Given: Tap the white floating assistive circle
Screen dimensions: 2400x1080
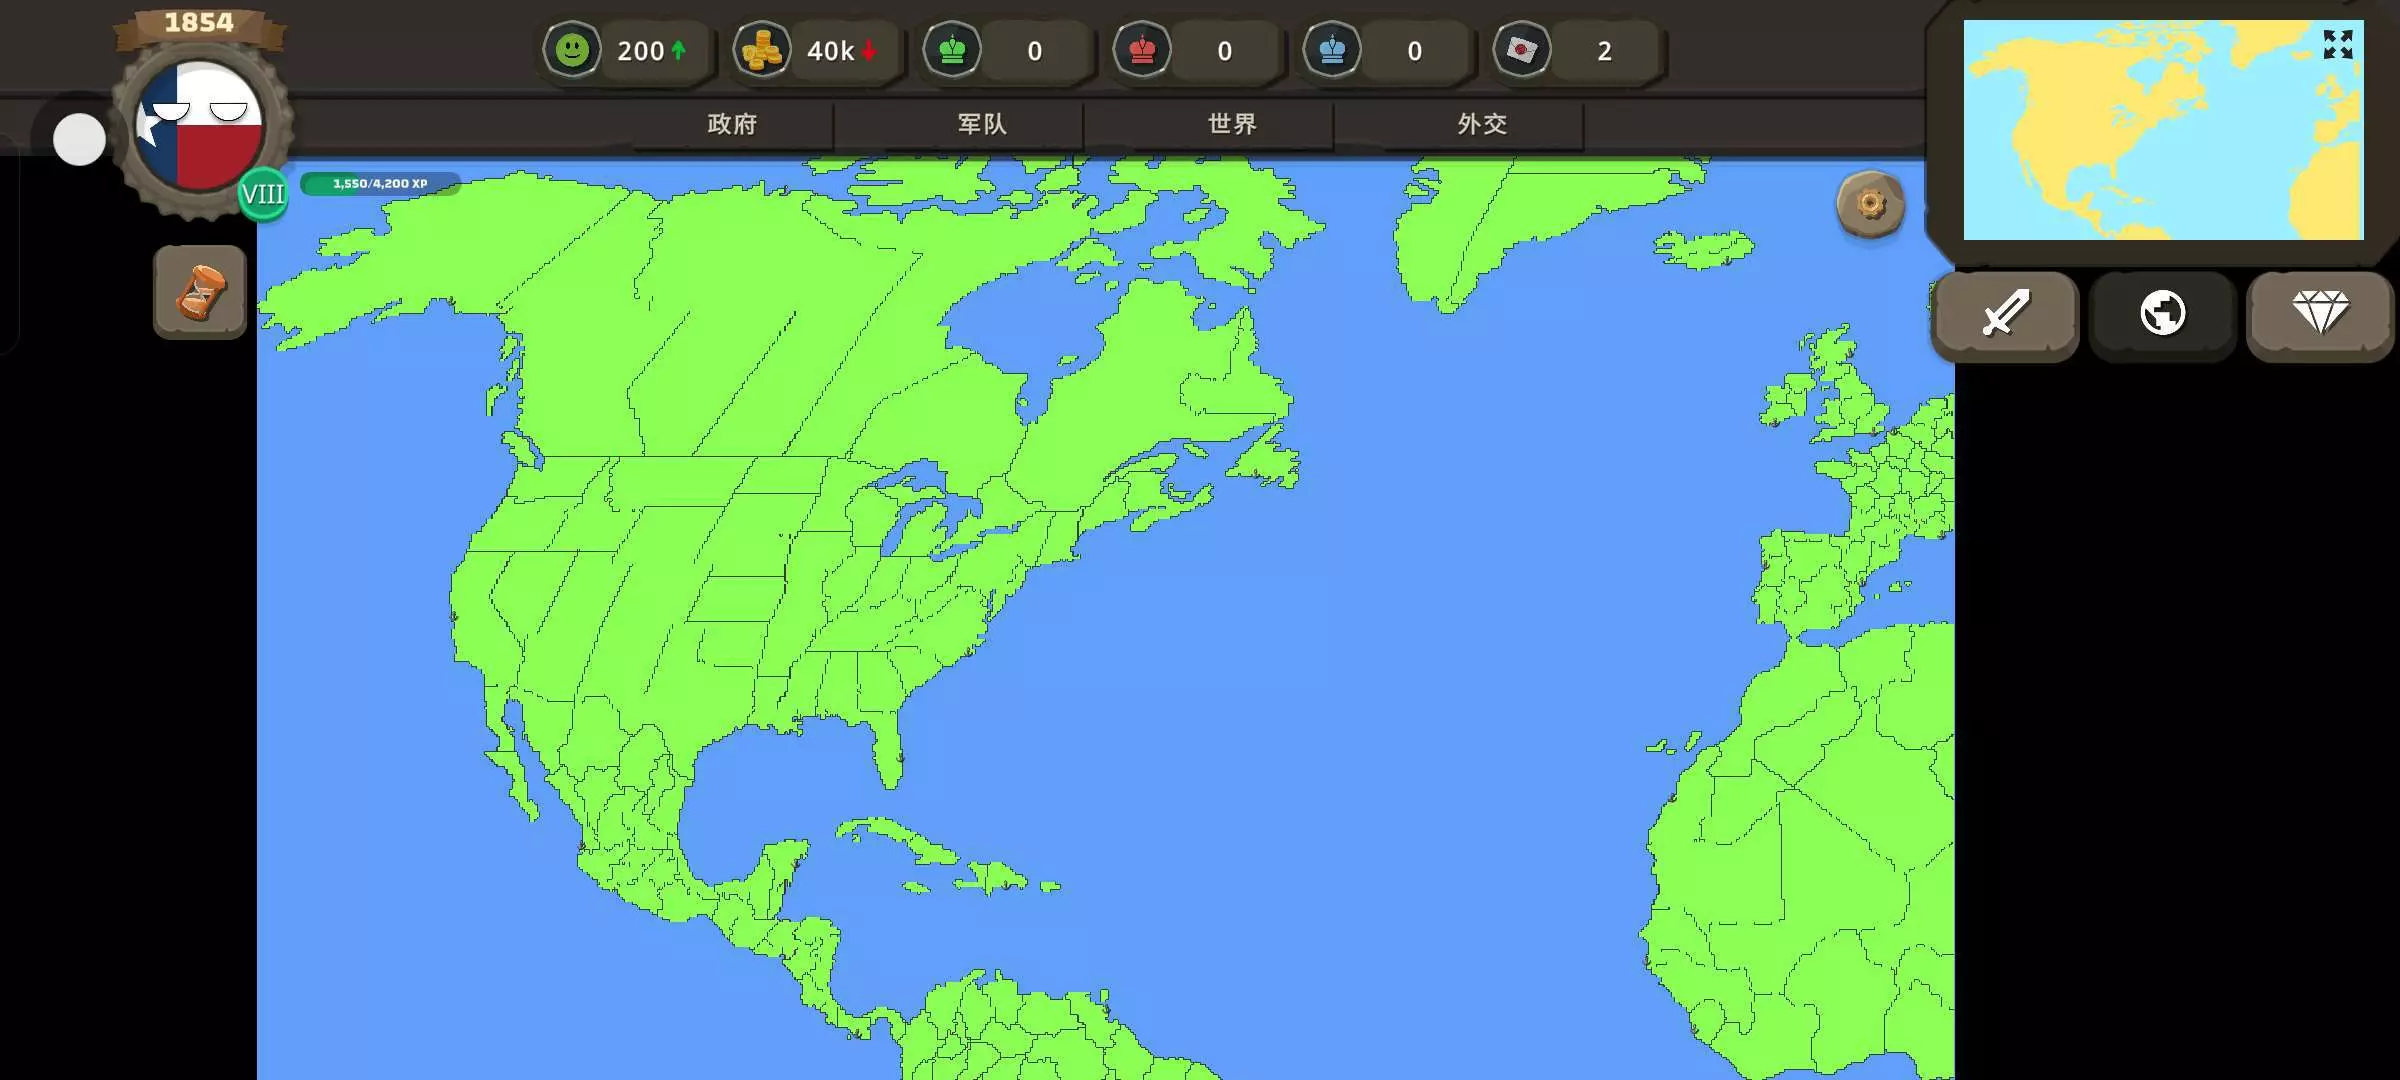Looking at the screenshot, I should (x=79, y=139).
